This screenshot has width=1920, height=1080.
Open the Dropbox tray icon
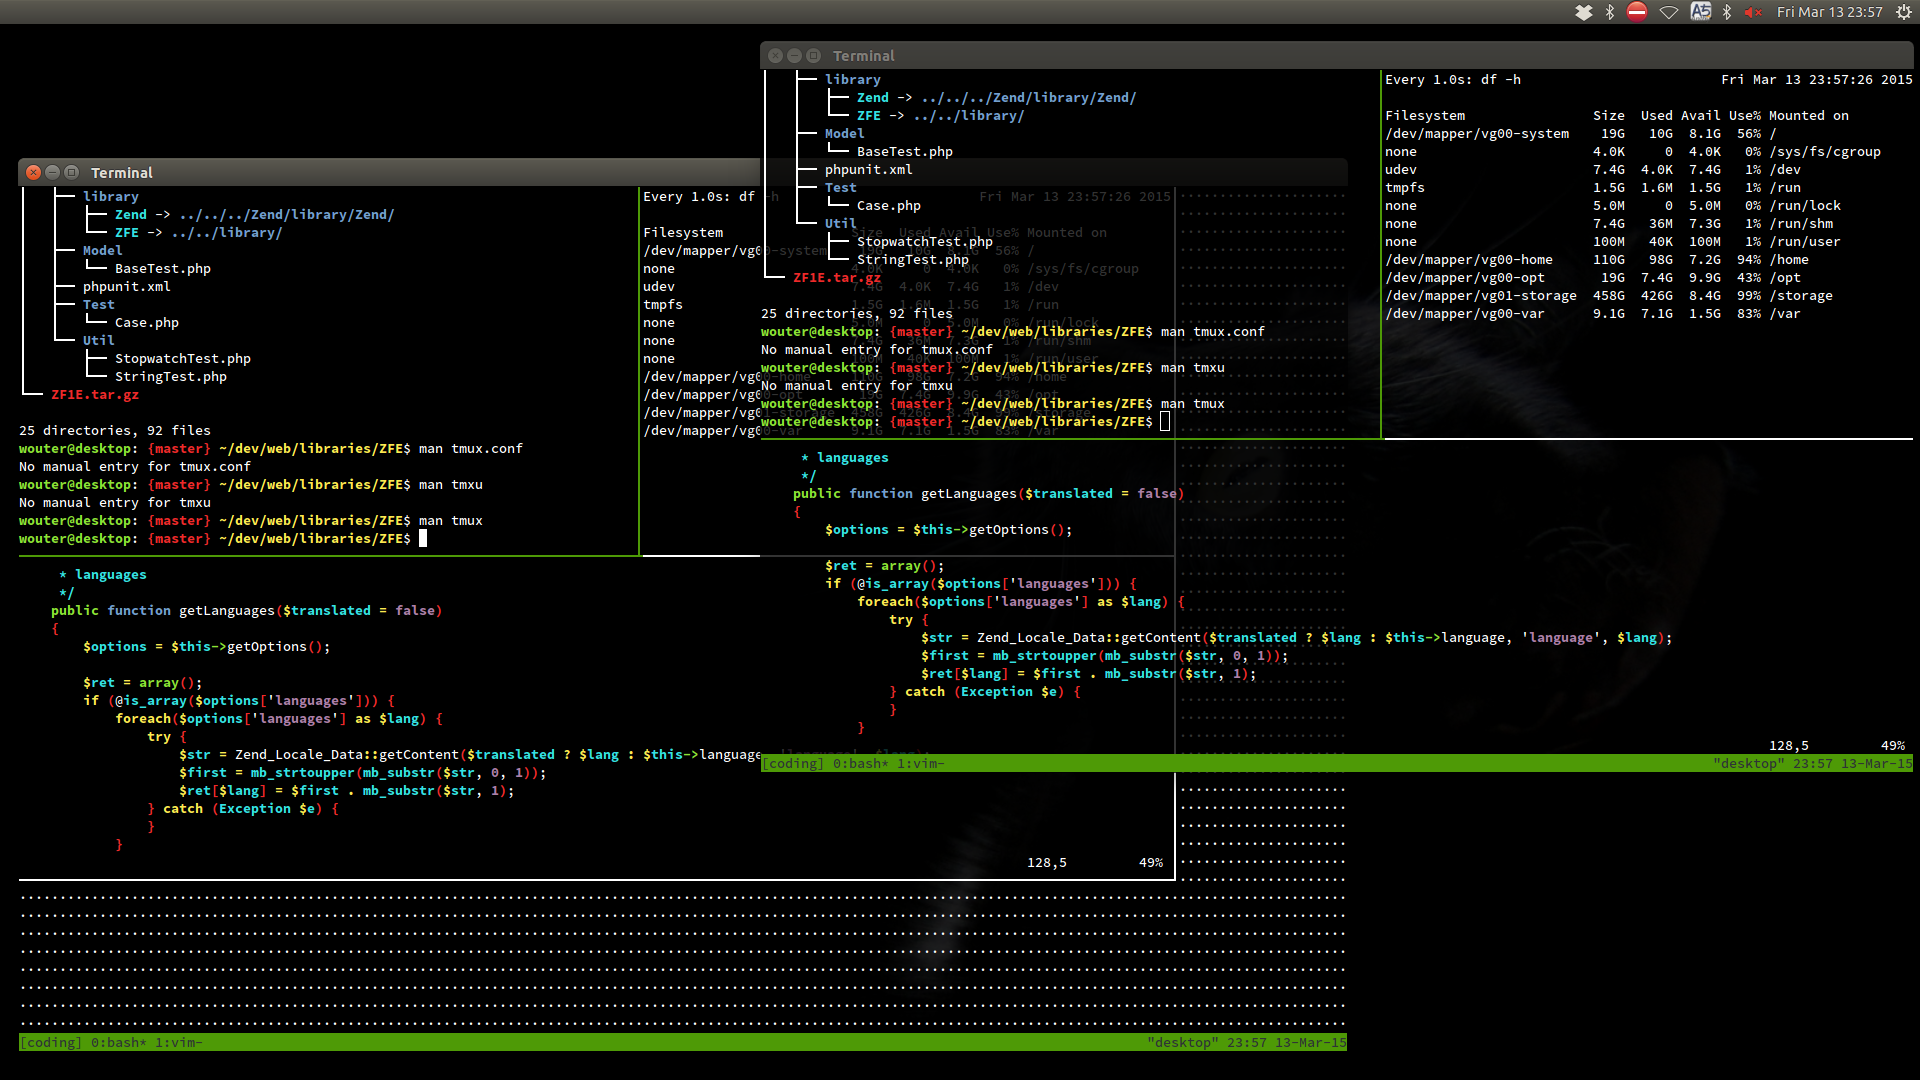(1584, 12)
